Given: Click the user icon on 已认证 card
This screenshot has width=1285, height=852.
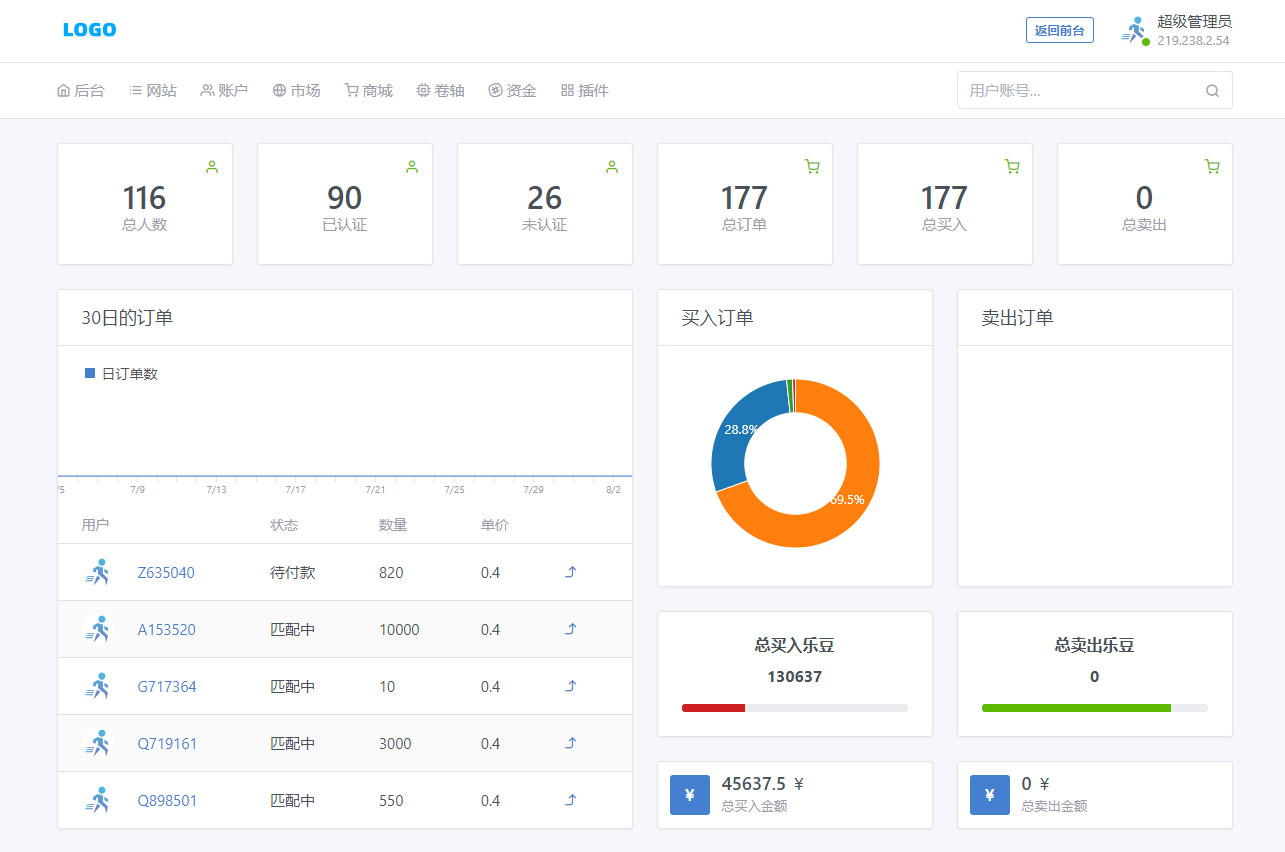Looking at the screenshot, I should coord(412,167).
